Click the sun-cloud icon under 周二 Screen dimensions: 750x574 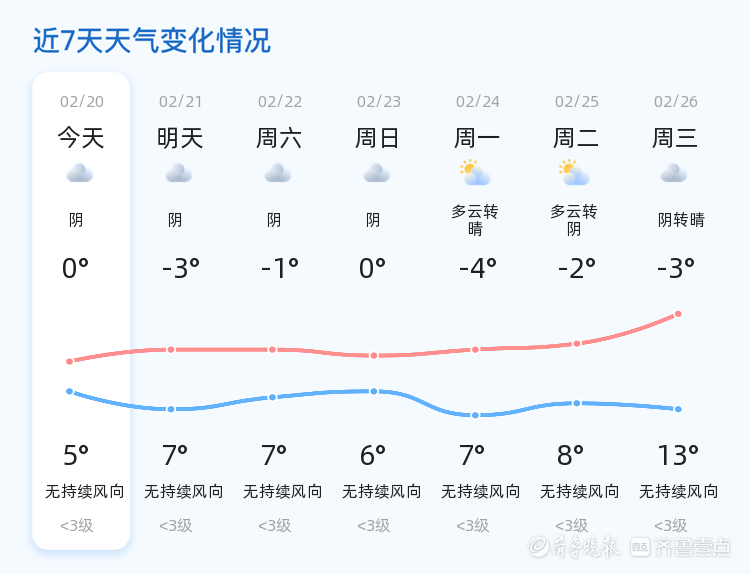point(574,172)
